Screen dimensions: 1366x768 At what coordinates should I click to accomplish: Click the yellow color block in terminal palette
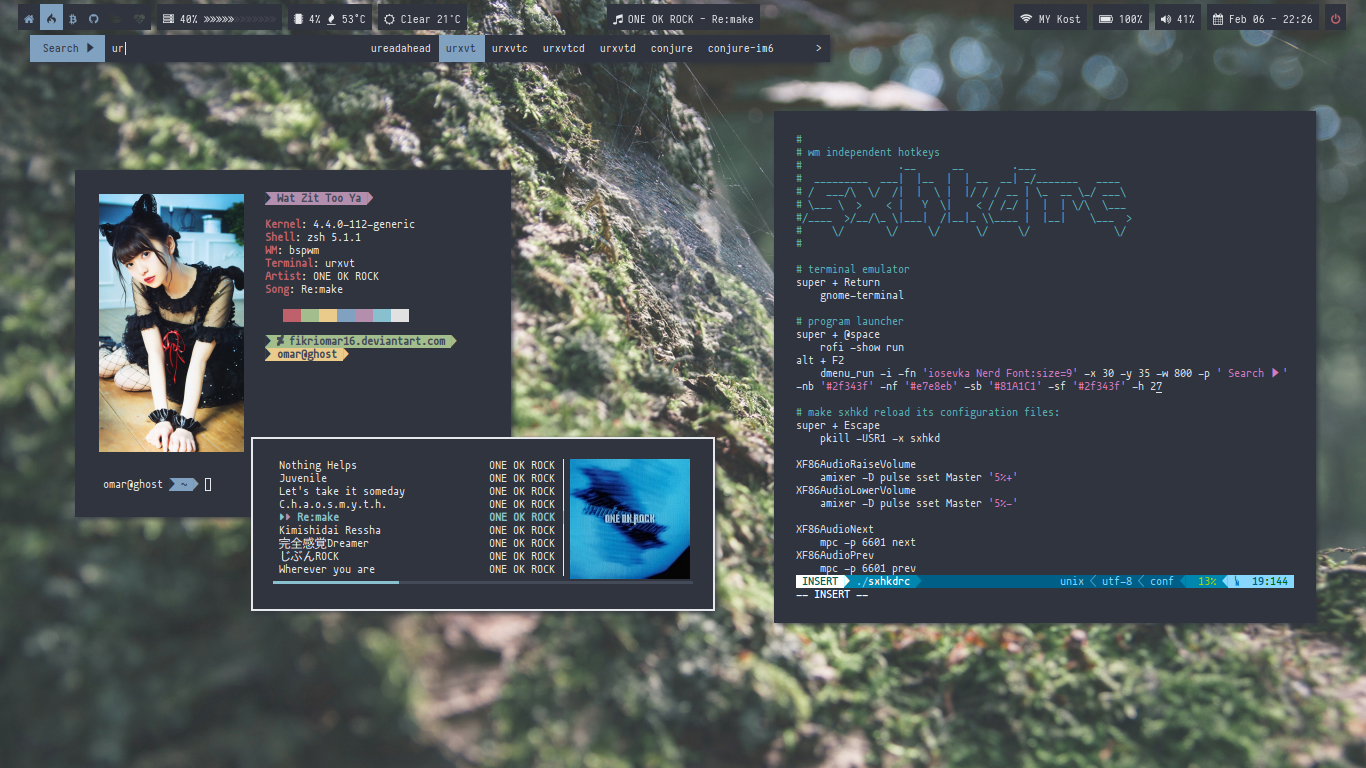(x=328, y=315)
